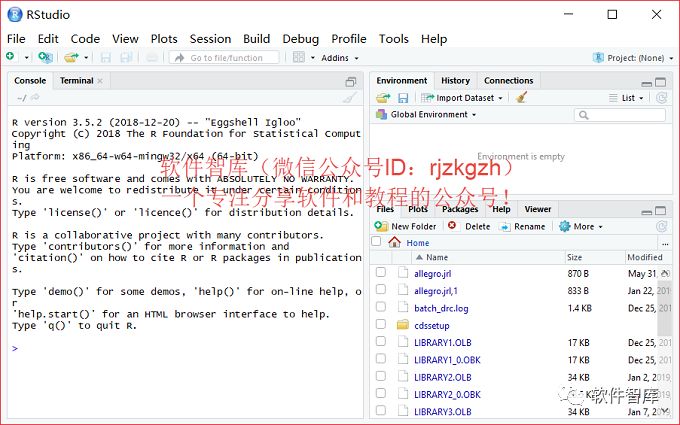The image size is (680, 425).
Task: Minimize the Environment pane
Action: pyautogui.click(x=647, y=83)
